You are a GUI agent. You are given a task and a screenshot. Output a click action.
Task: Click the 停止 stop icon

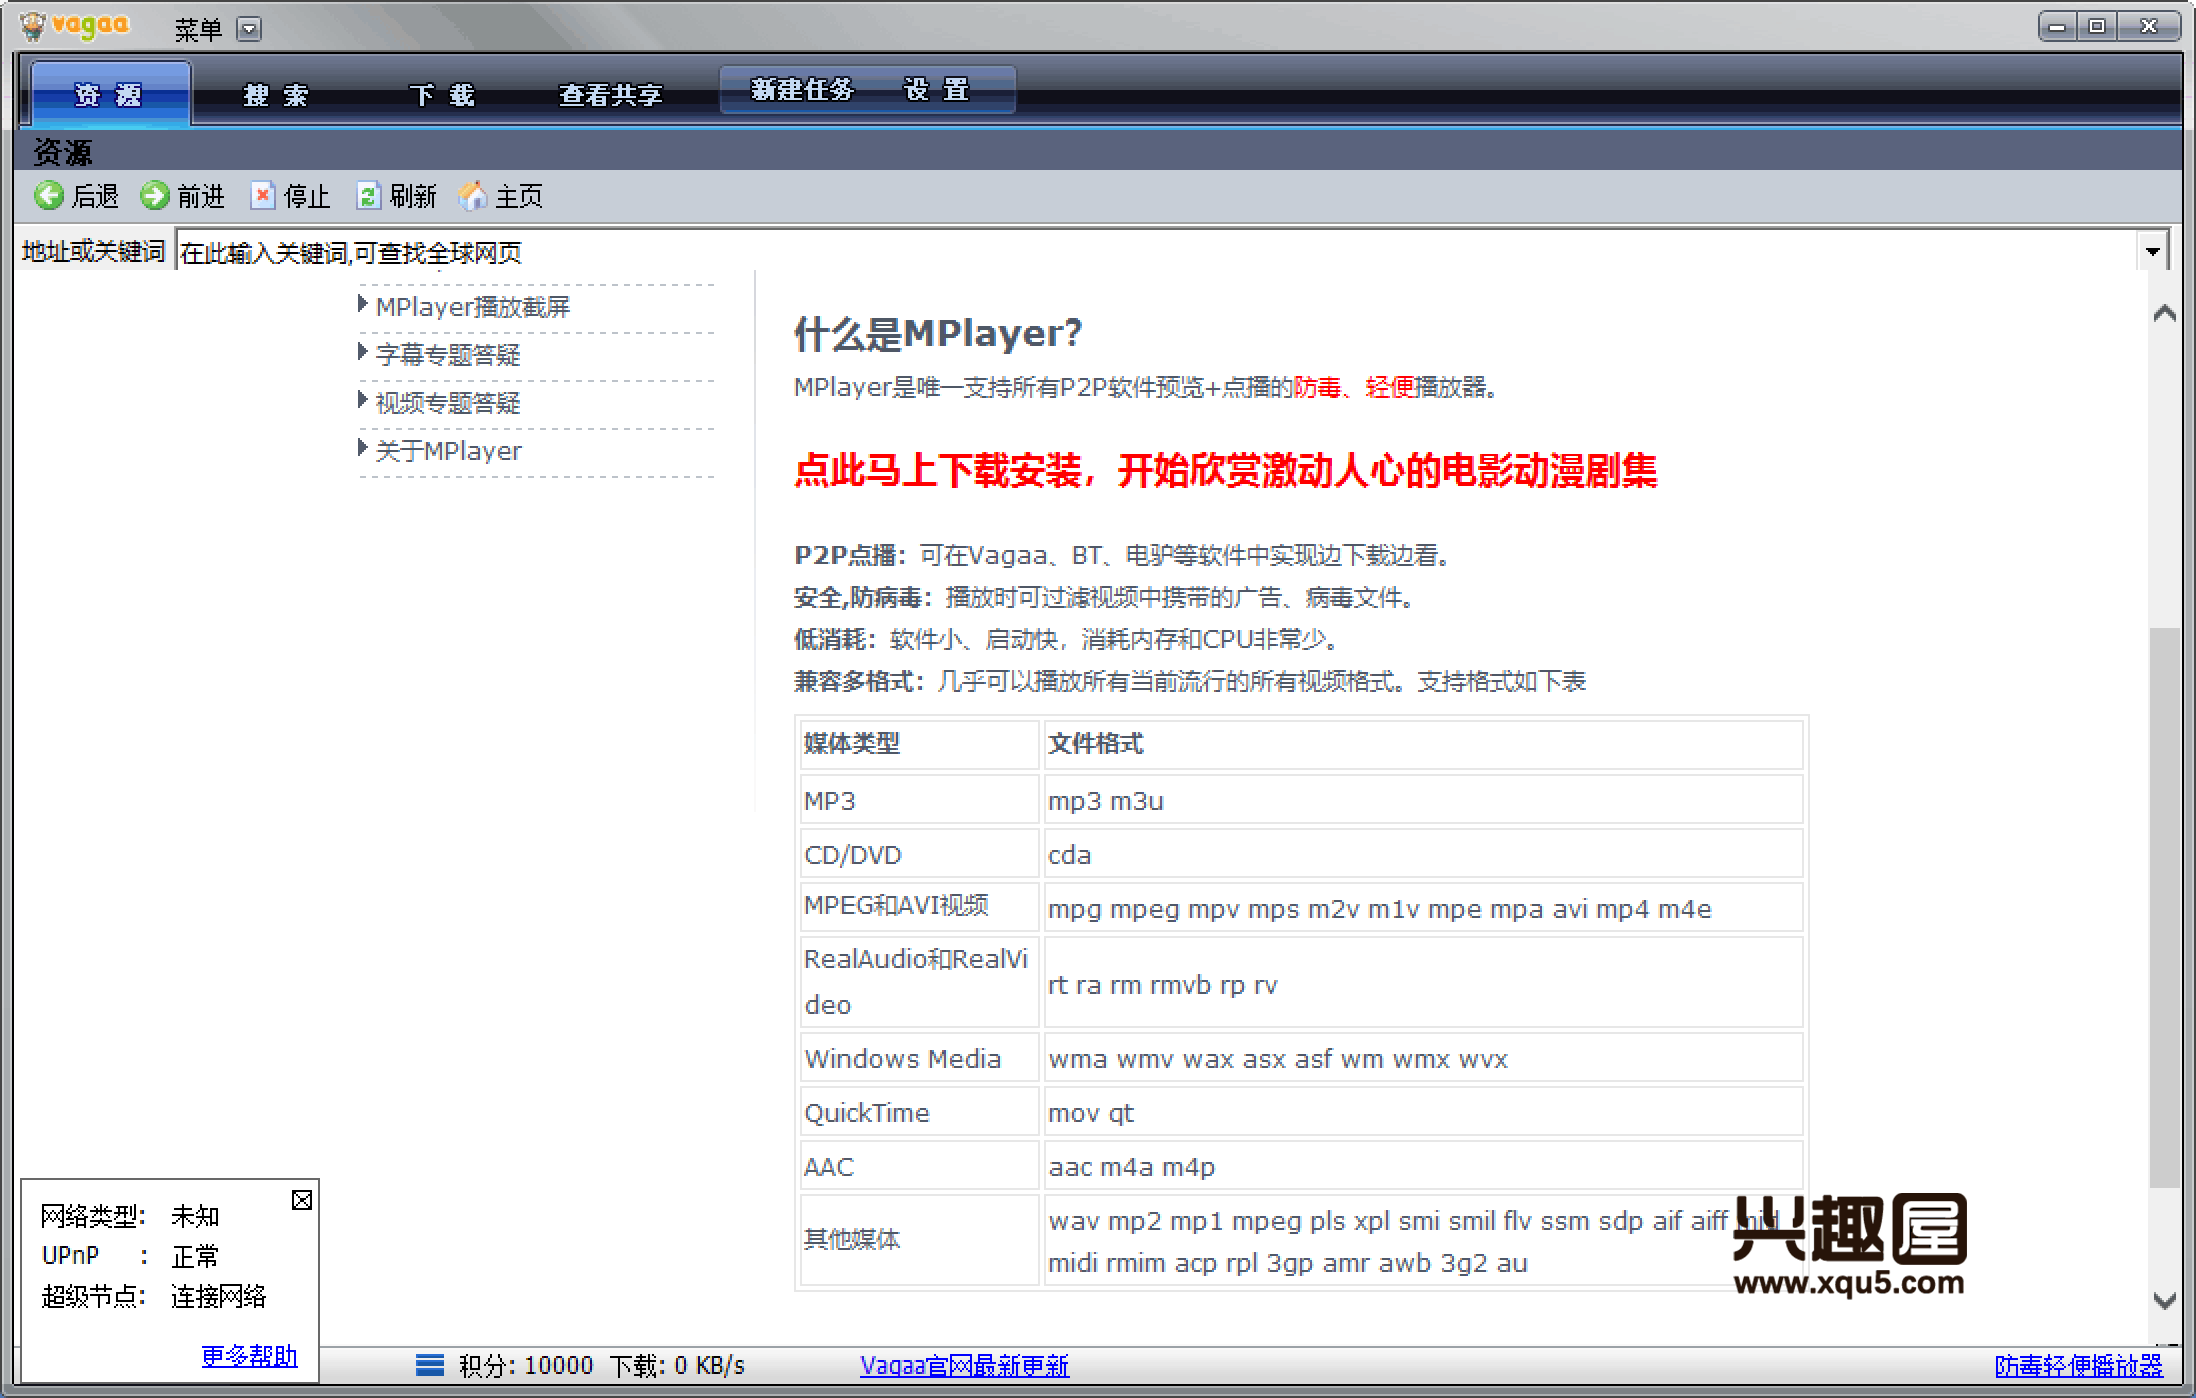coord(262,196)
